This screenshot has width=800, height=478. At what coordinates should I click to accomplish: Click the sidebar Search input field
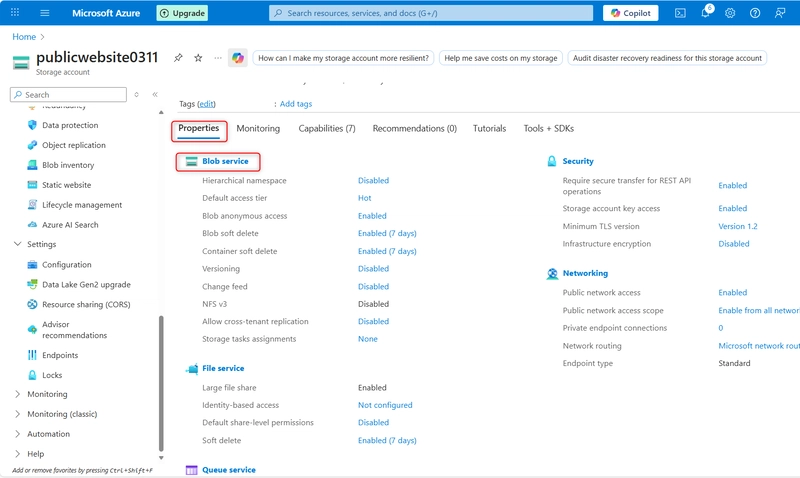[x=70, y=95]
